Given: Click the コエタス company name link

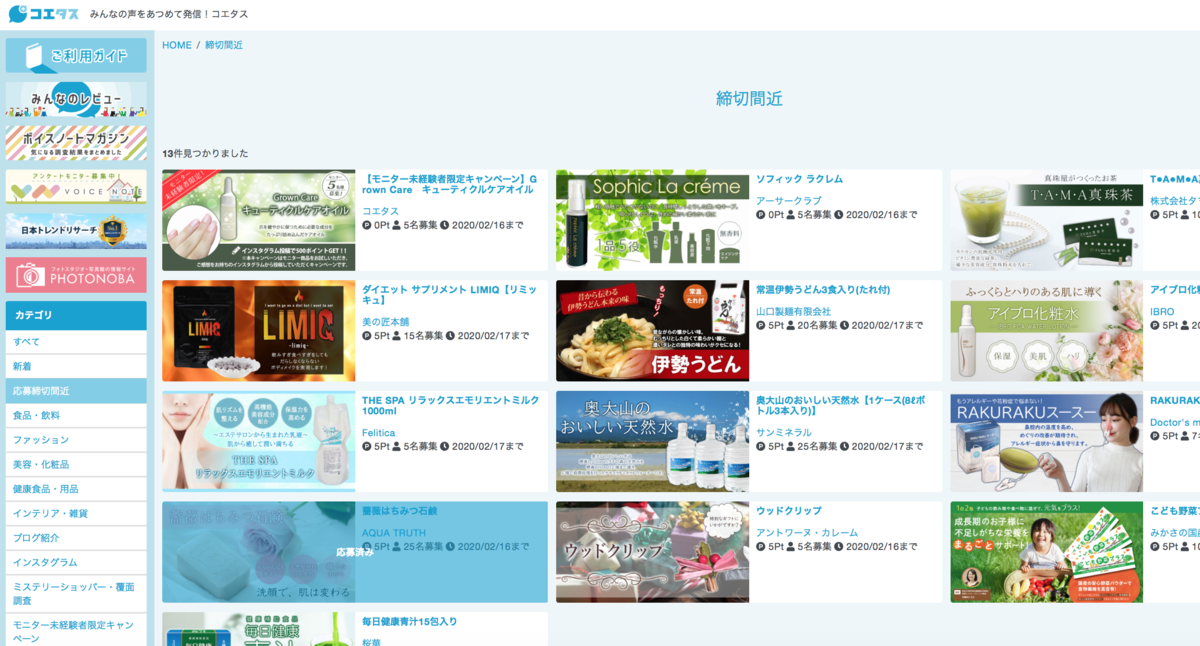Looking at the screenshot, I should point(380,211).
